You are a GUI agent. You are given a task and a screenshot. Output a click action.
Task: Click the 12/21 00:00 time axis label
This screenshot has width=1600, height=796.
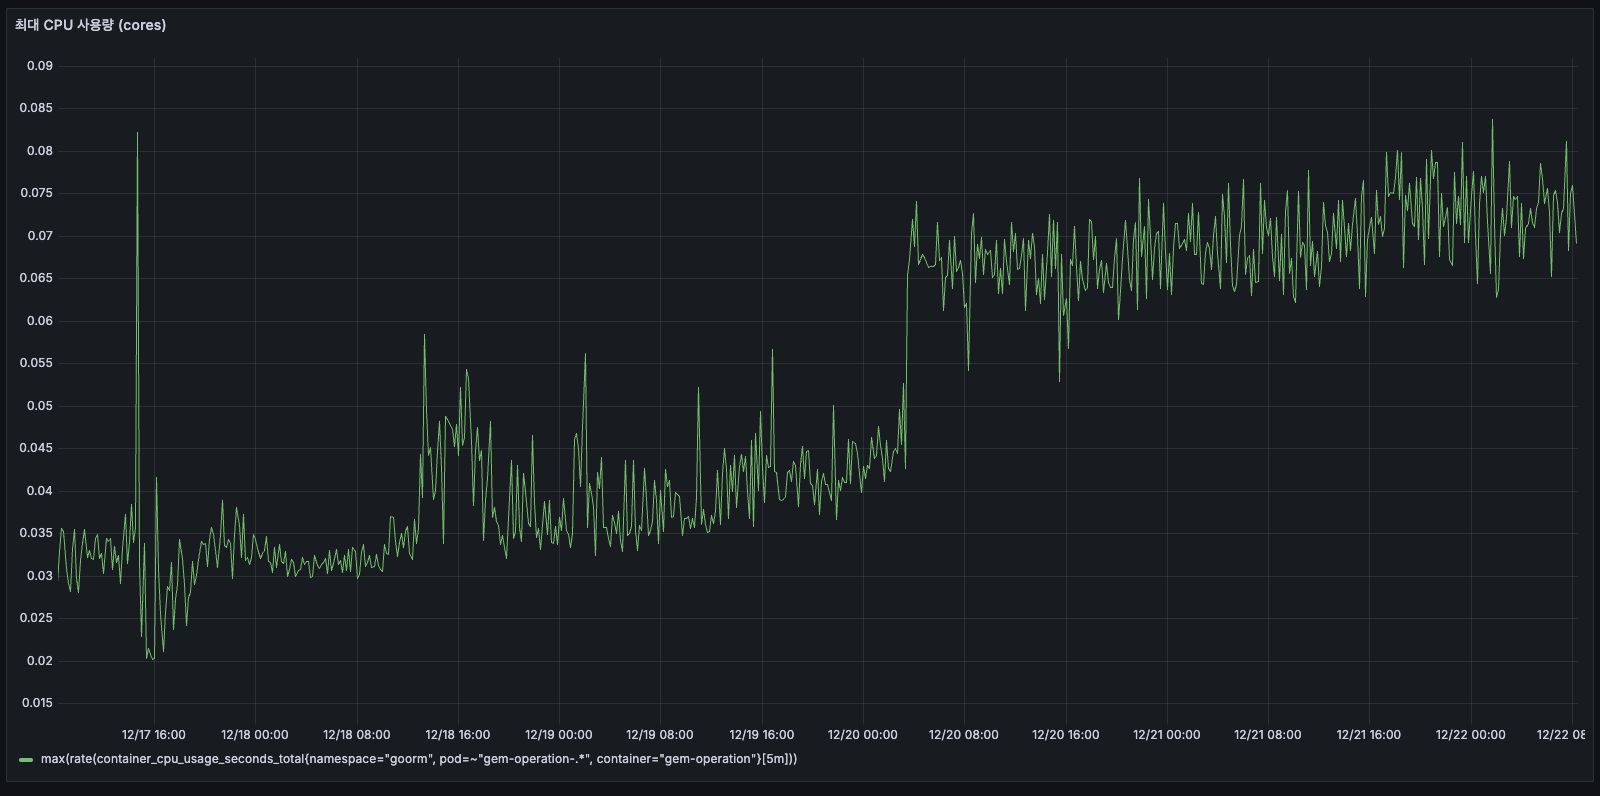coord(1166,735)
